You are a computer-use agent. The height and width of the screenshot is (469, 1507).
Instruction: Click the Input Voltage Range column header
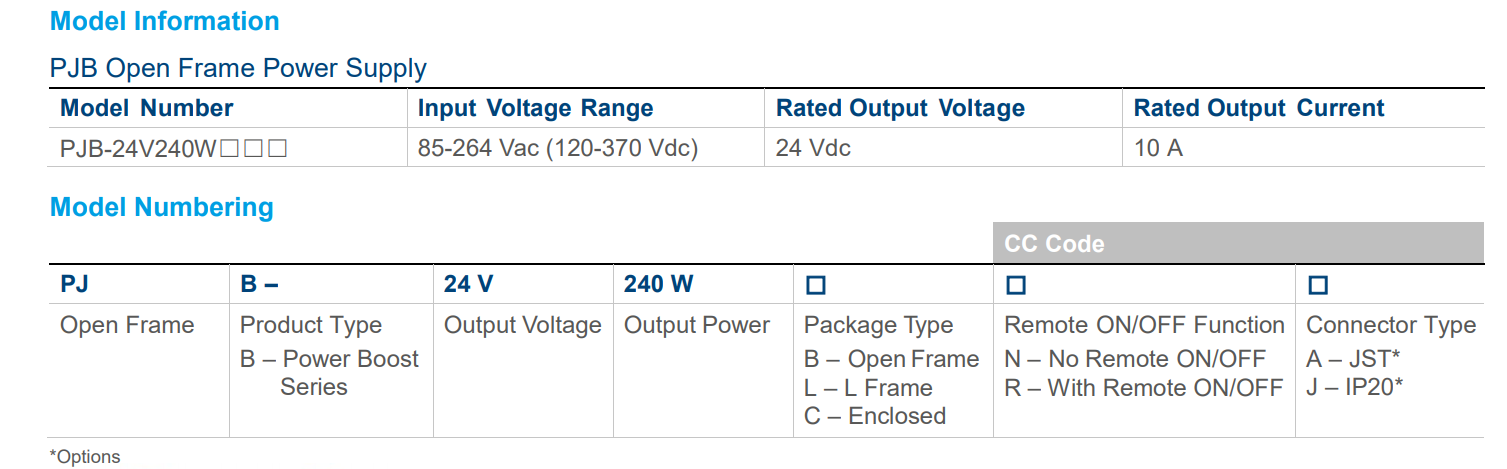click(x=535, y=108)
